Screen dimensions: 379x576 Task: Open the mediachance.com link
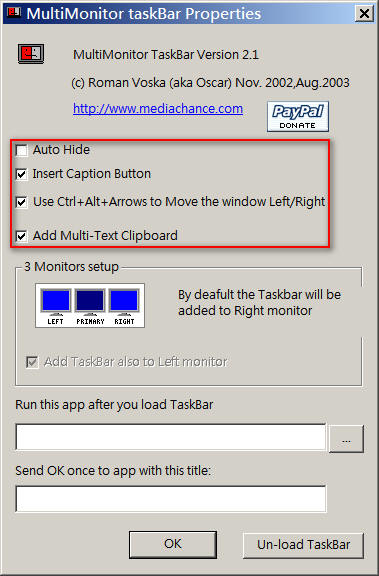(158, 108)
